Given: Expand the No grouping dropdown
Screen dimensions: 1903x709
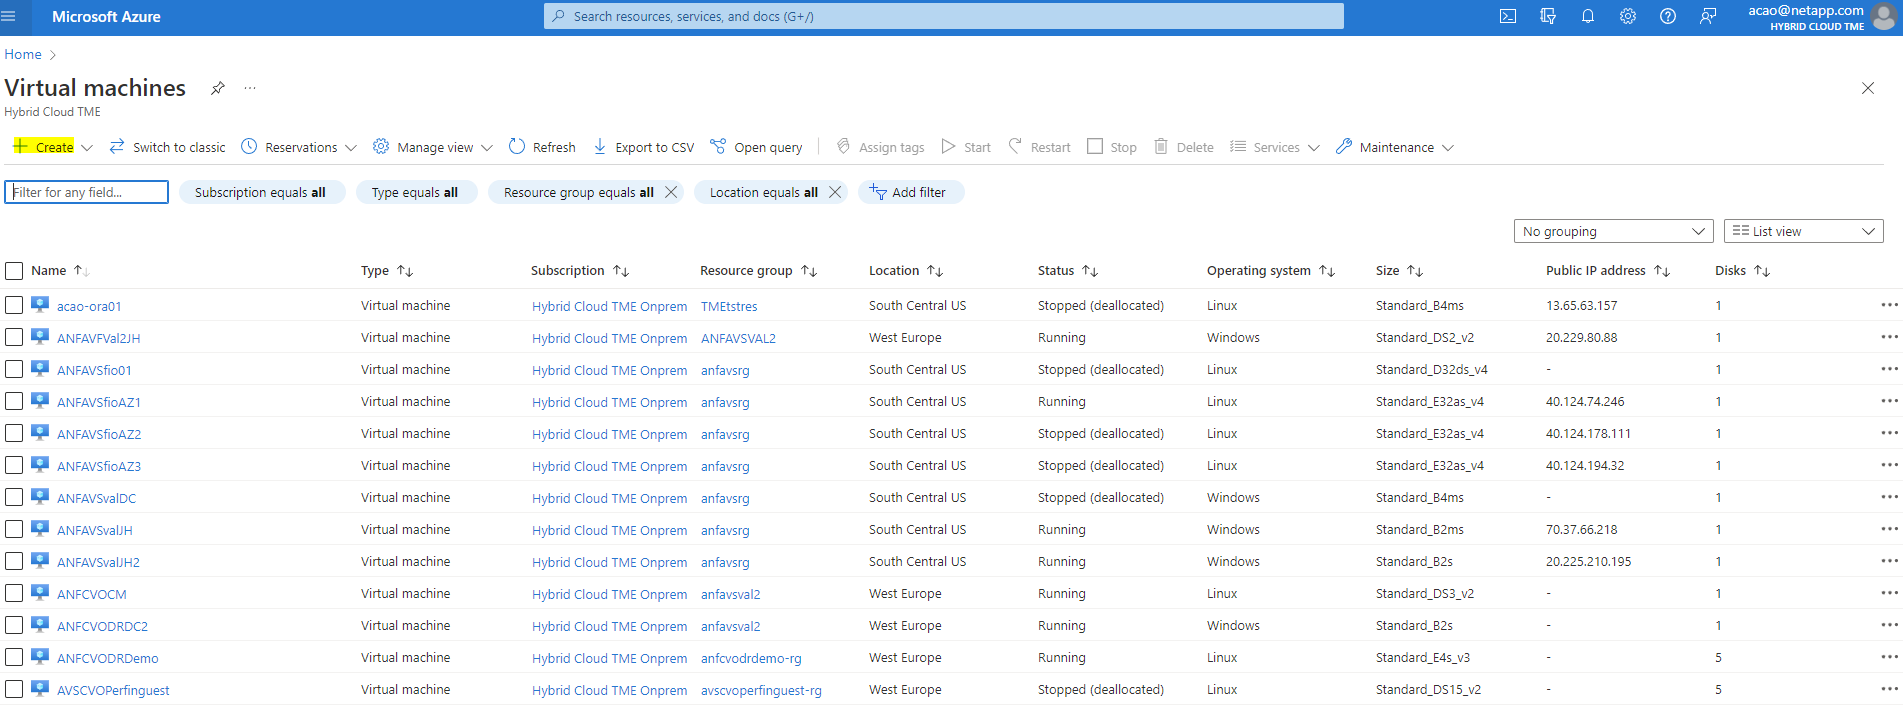Looking at the screenshot, I should pyautogui.click(x=1612, y=231).
